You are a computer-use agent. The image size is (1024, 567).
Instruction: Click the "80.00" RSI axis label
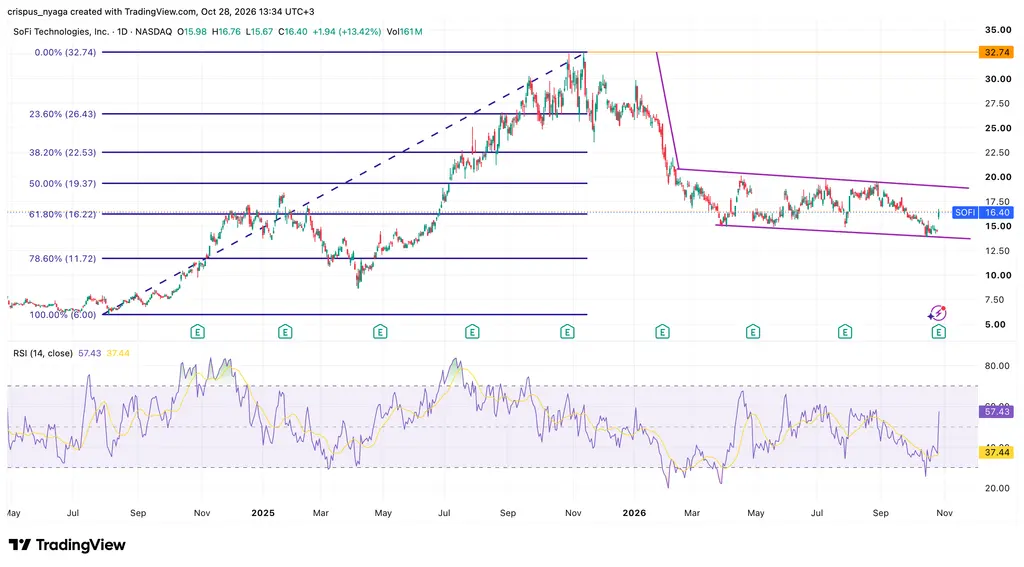(998, 366)
